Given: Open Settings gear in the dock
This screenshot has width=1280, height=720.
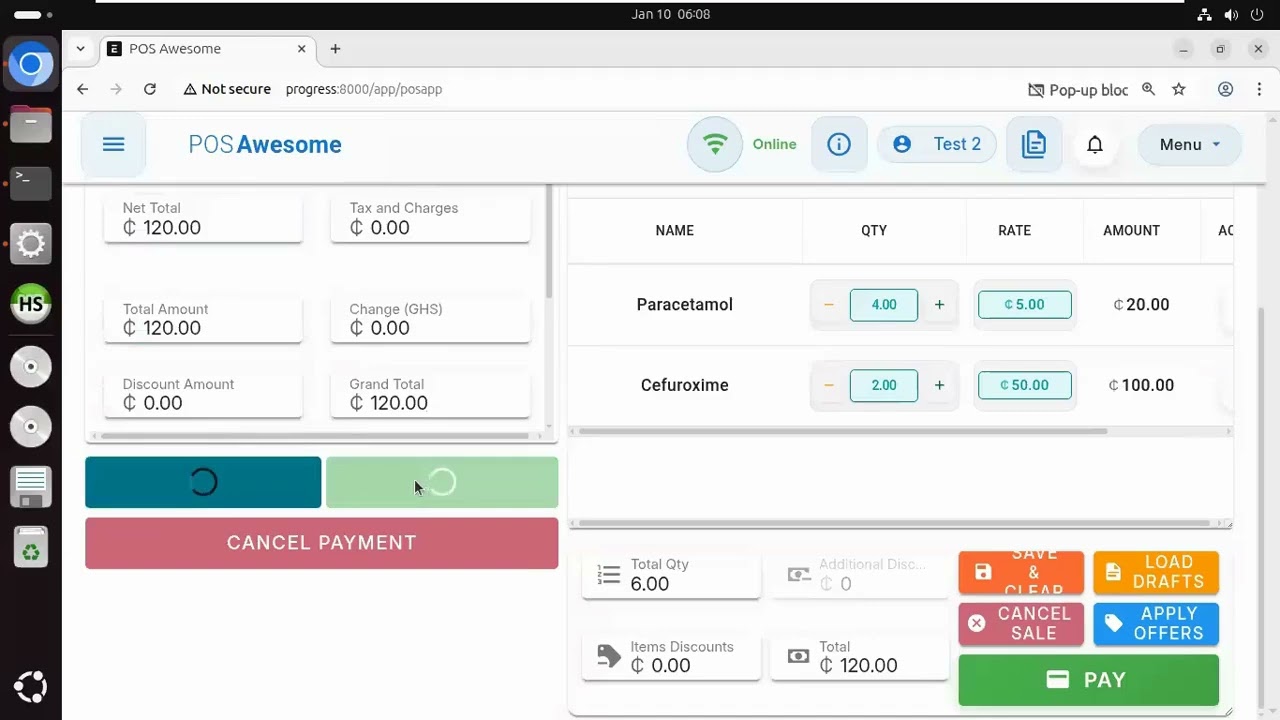Looking at the screenshot, I should [31, 243].
